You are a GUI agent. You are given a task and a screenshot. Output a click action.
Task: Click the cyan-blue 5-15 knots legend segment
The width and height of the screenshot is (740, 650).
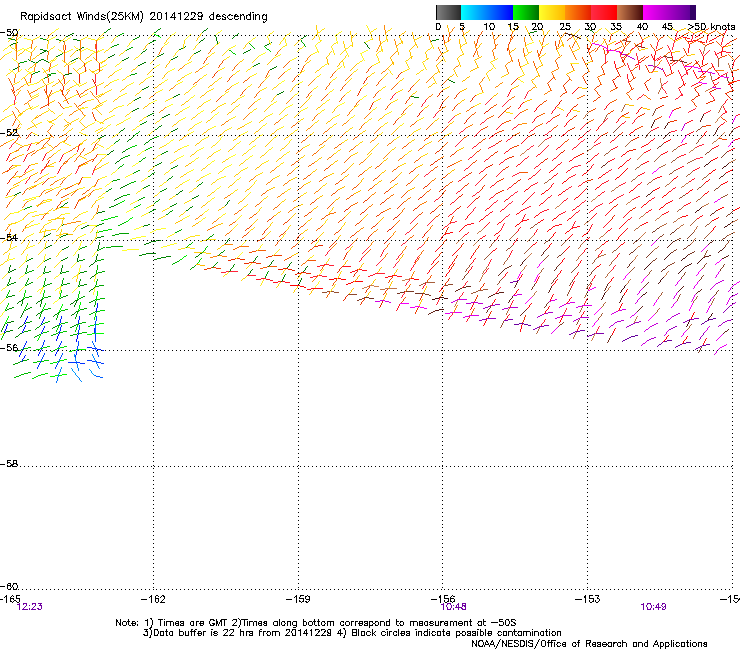(x=487, y=12)
